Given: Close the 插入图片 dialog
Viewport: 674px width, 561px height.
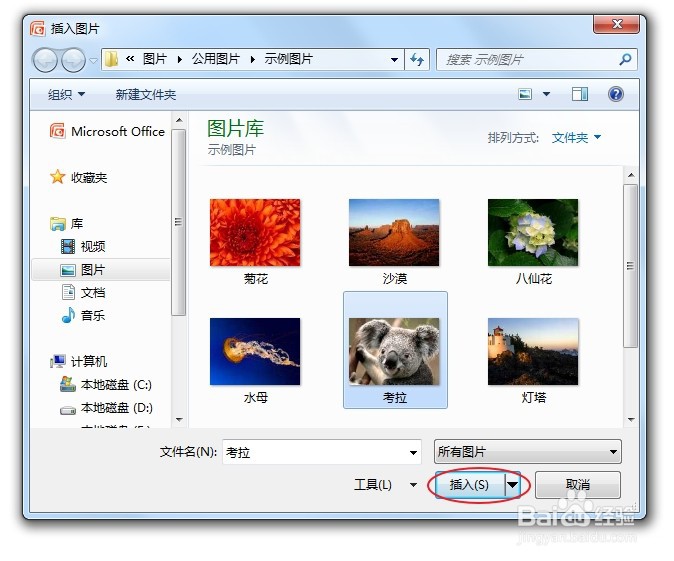Looking at the screenshot, I should (616, 24).
